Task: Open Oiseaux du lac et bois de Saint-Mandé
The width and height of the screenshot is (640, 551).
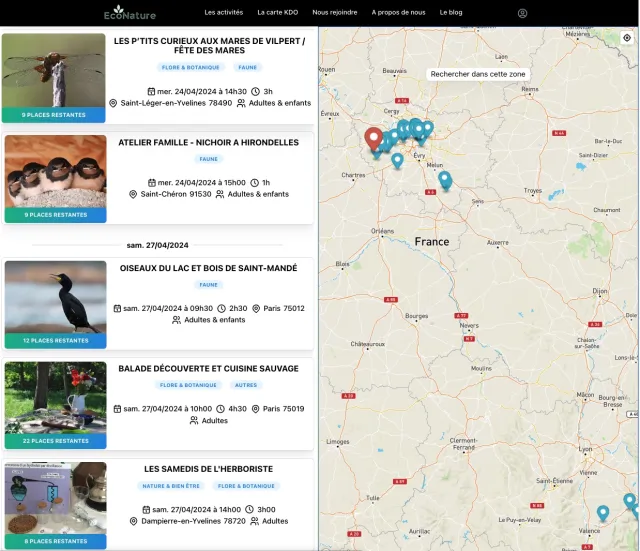Action: 209,268
